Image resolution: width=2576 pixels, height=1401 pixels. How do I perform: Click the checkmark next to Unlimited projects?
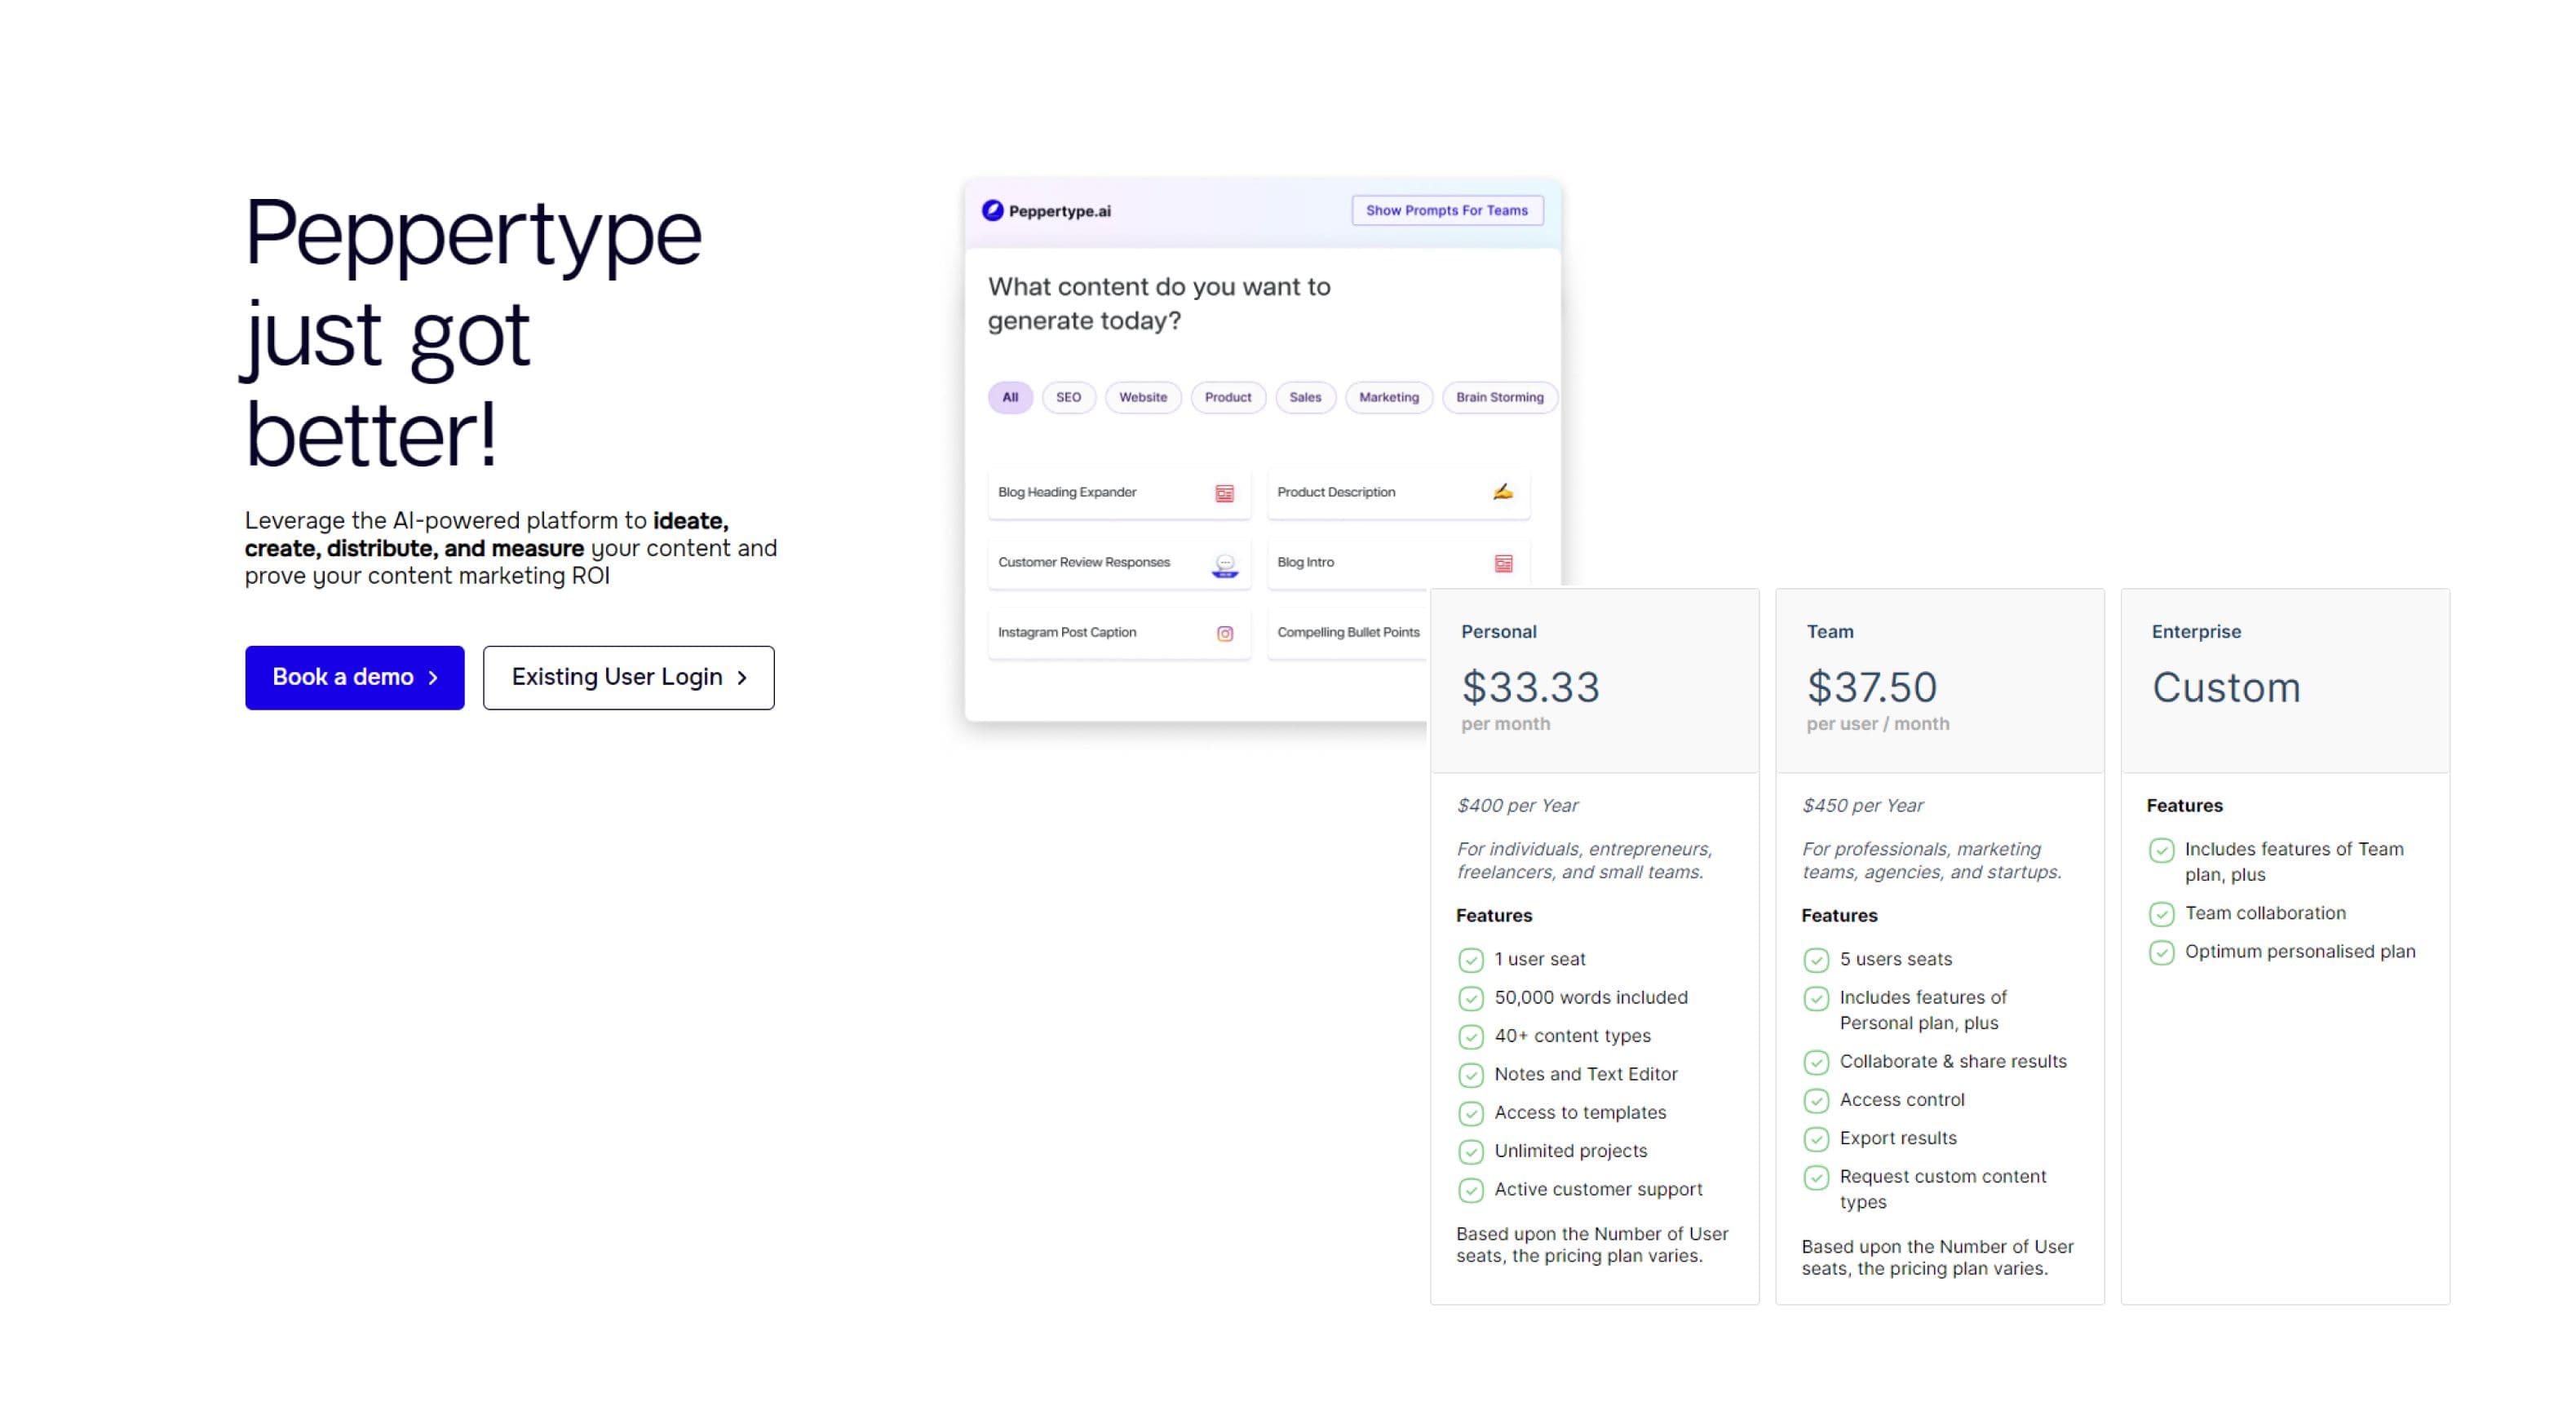click(x=1470, y=1152)
